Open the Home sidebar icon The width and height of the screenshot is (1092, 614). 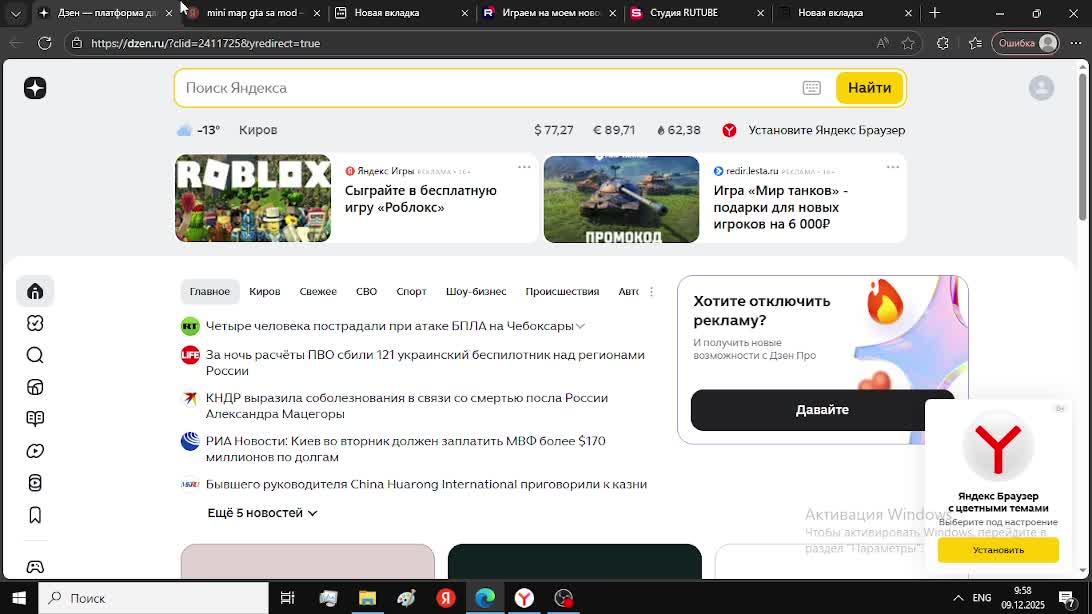[35, 291]
